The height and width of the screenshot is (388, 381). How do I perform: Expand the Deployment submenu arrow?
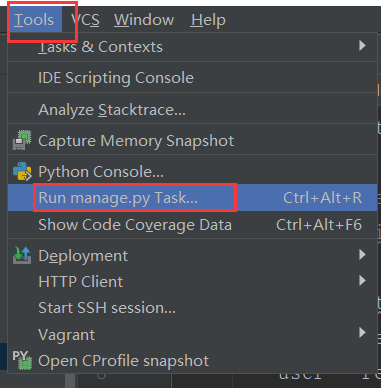362,255
